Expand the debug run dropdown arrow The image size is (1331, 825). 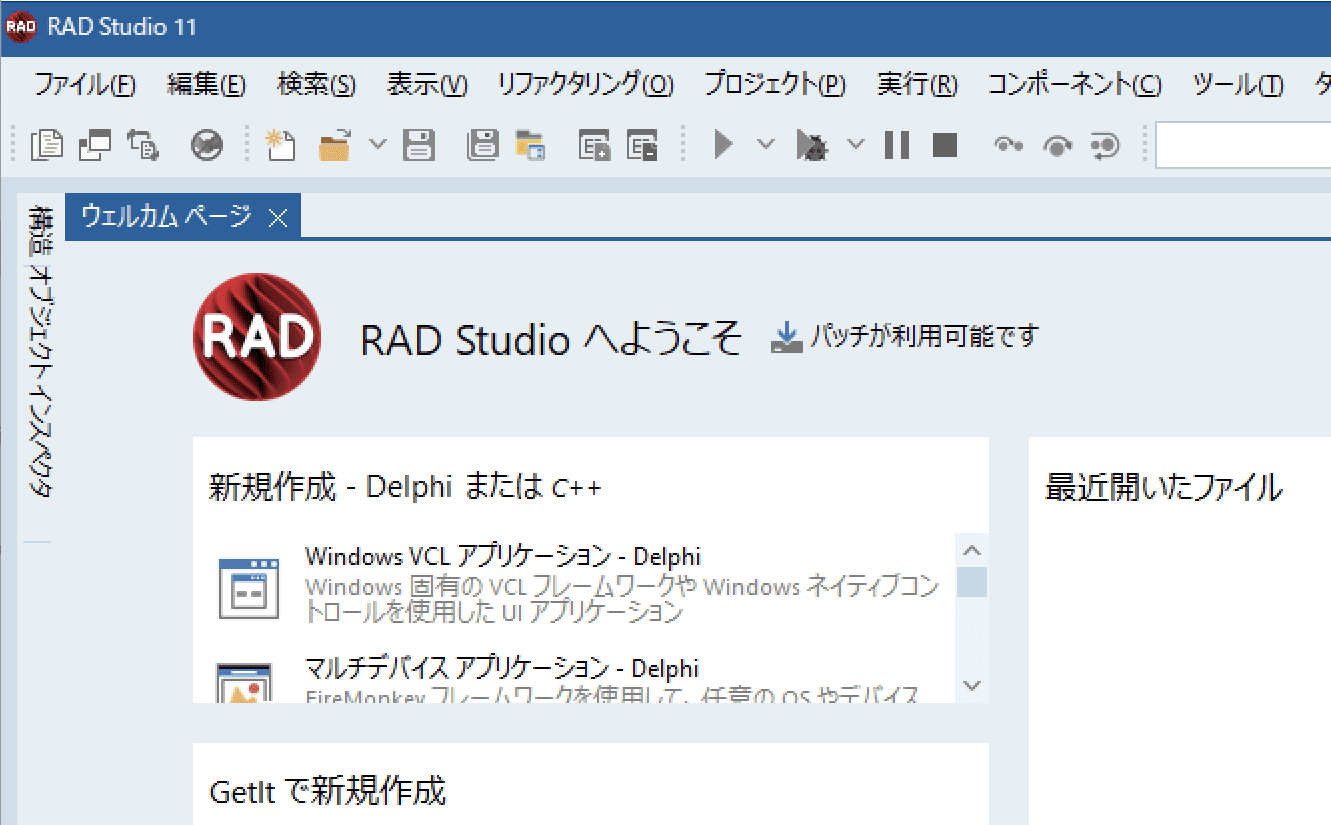856,145
